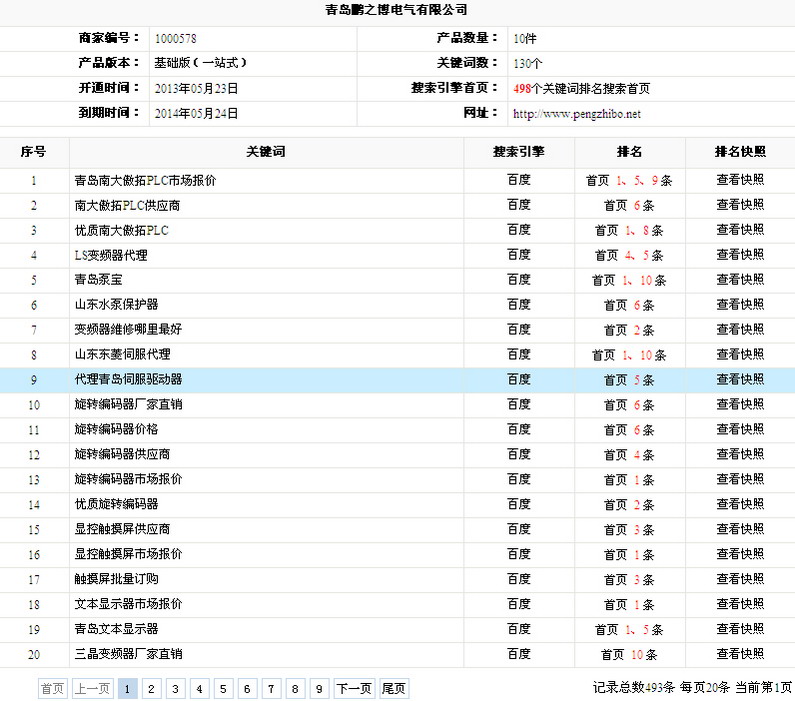Select keyword 青岛泵宝
Screen dimensions: 795x701
[x=98, y=279]
